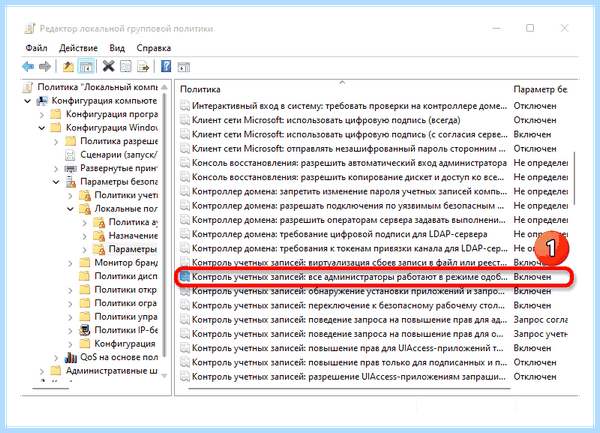The height and width of the screenshot is (433, 600).
Task: Toggle the action pane toolbar icon
Action: click(x=184, y=67)
